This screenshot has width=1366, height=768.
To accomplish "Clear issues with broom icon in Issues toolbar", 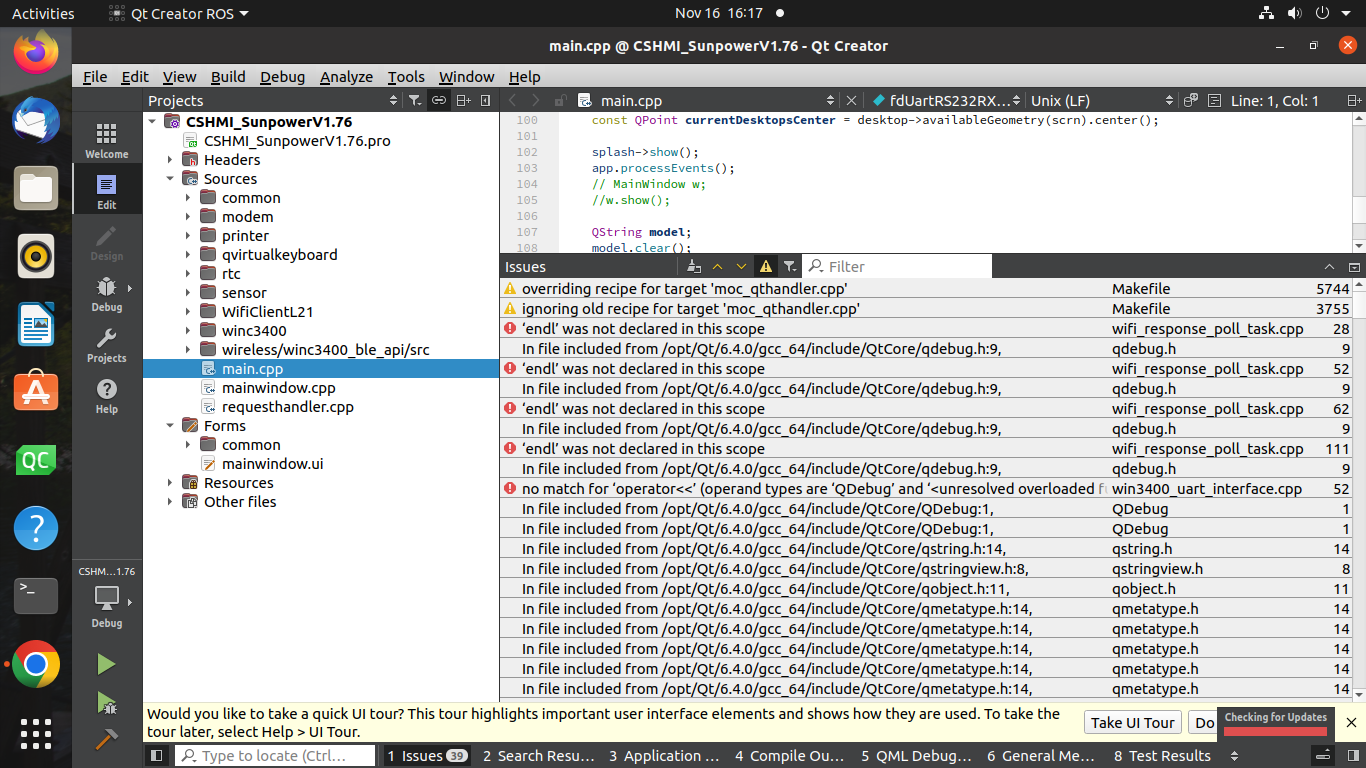I will (692, 266).
